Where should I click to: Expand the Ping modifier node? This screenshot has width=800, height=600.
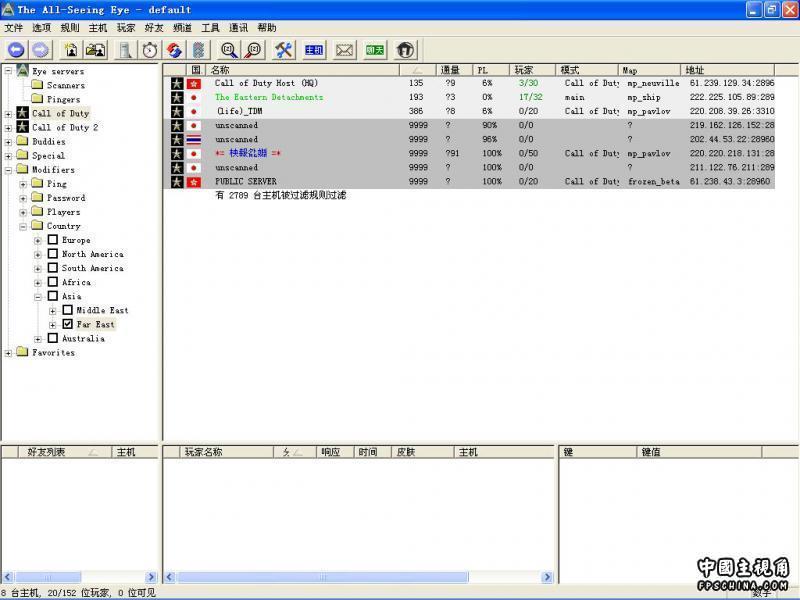(x=23, y=184)
